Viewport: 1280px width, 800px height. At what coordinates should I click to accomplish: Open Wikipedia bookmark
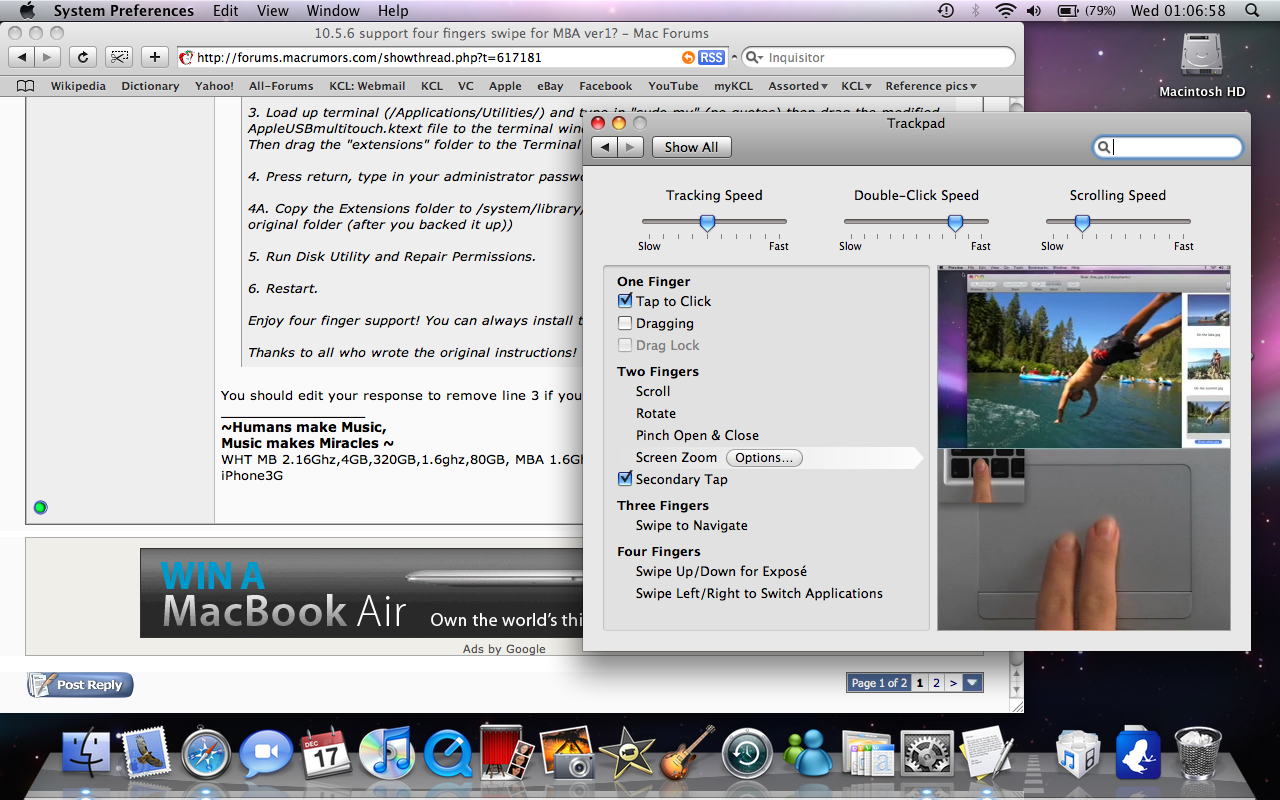tap(78, 86)
